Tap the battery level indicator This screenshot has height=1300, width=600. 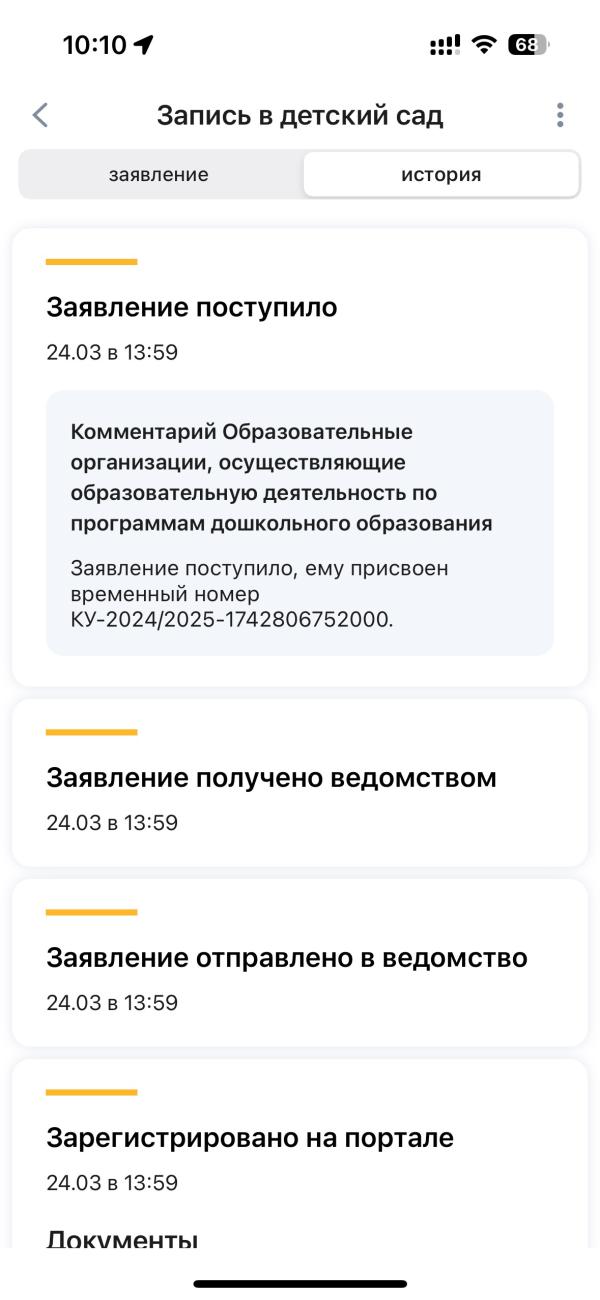coord(526,45)
